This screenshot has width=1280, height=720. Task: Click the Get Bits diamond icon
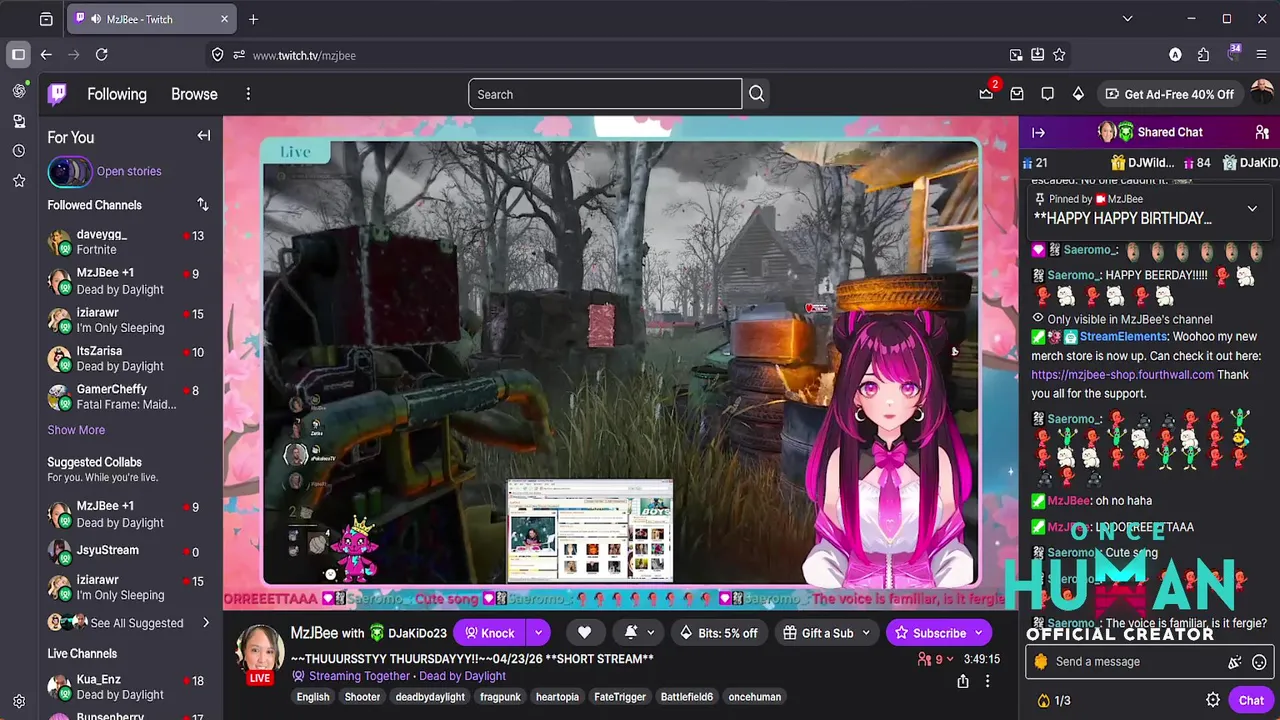pyautogui.click(x=1078, y=94)
